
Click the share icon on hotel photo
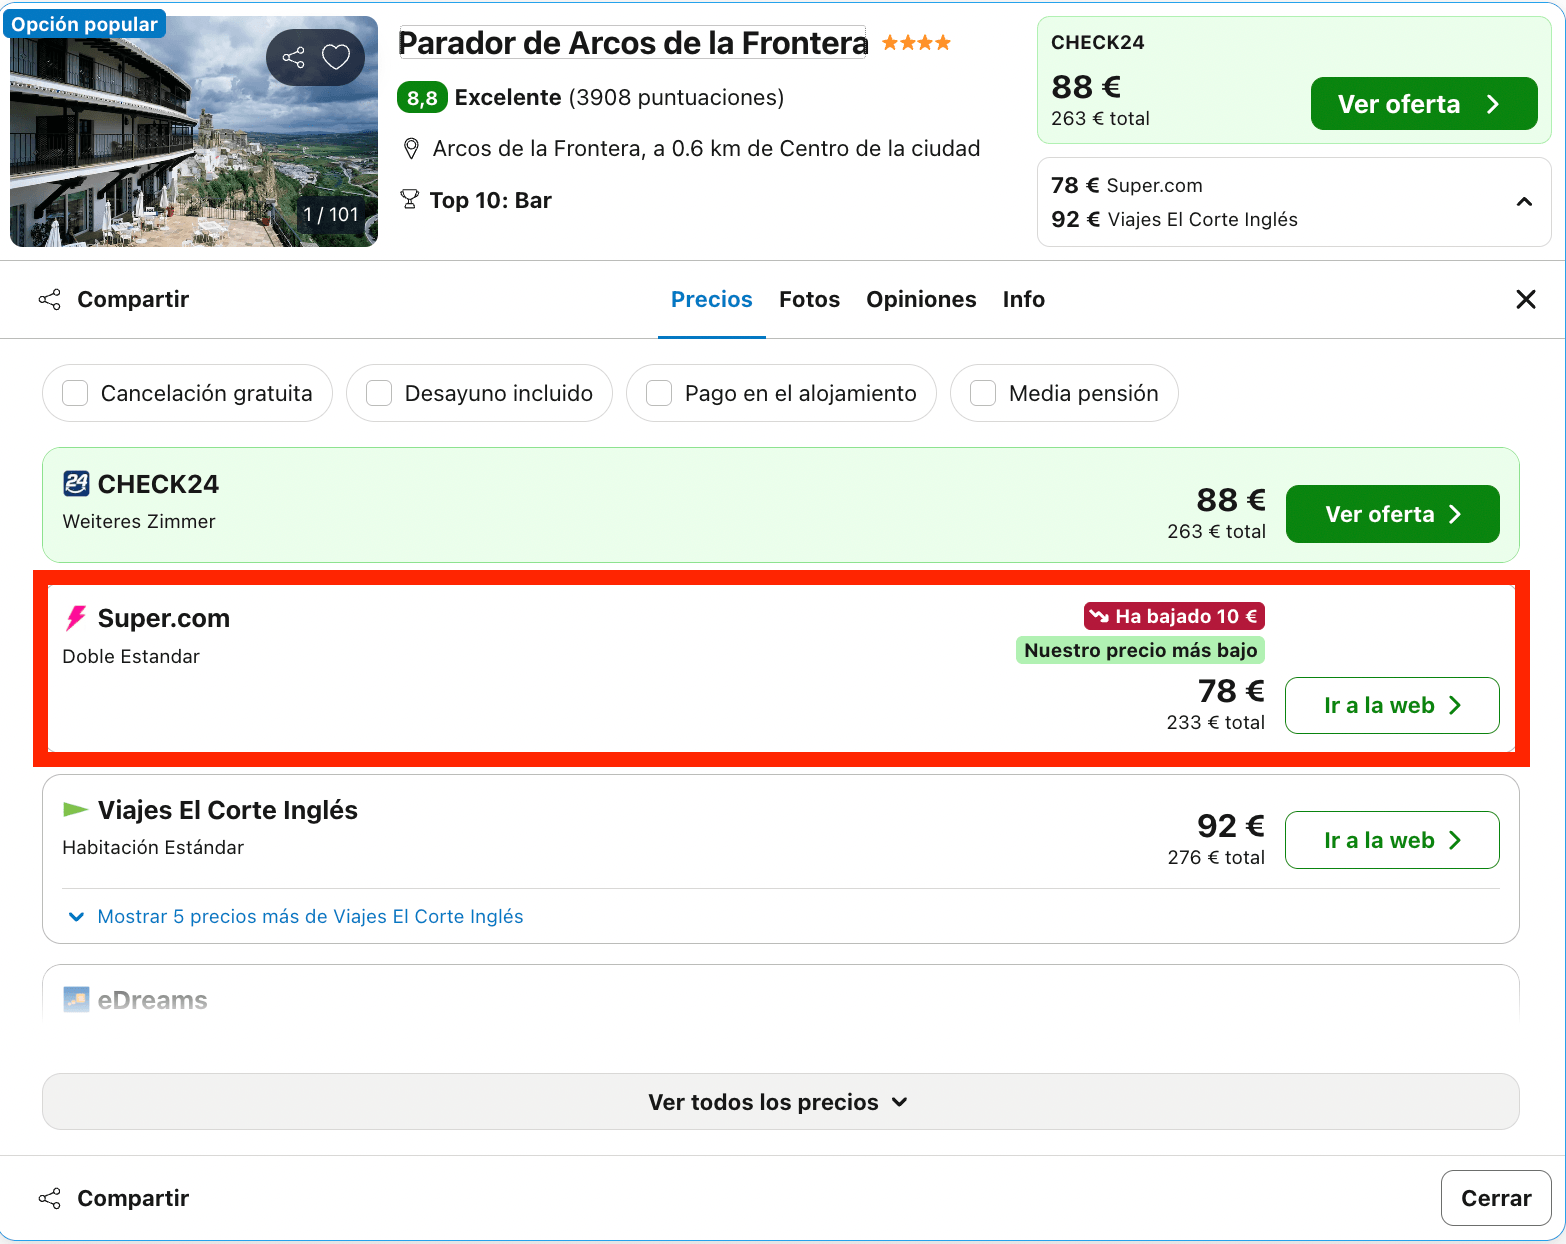point(293,58)
